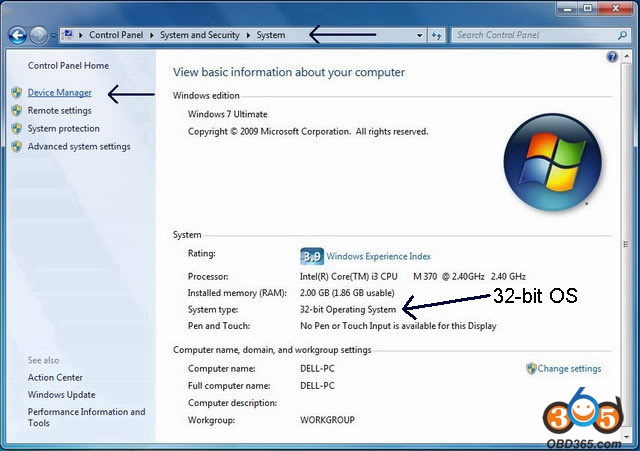Open Windows Experience Index link

379,256
